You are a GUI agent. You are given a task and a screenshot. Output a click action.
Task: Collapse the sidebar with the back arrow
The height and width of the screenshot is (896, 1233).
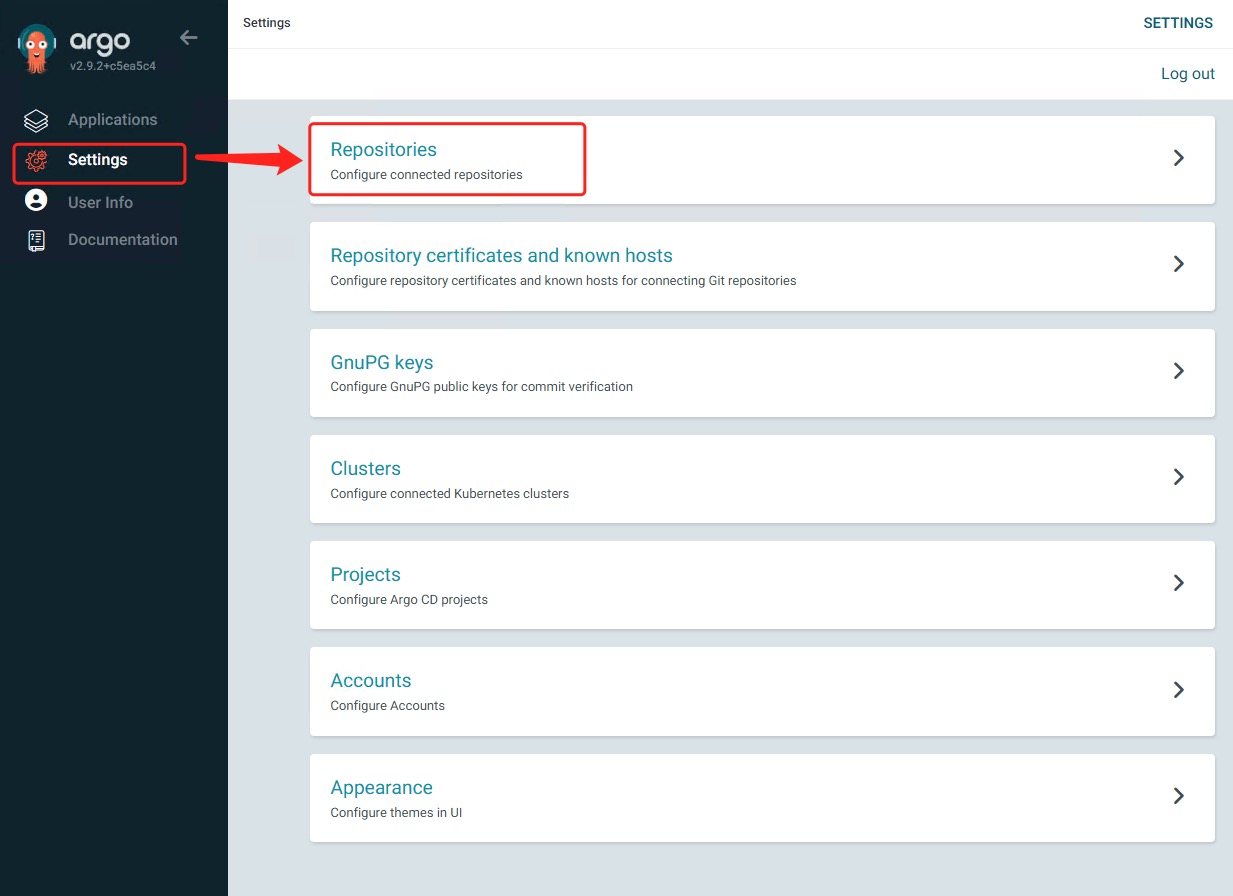point(188,38)
